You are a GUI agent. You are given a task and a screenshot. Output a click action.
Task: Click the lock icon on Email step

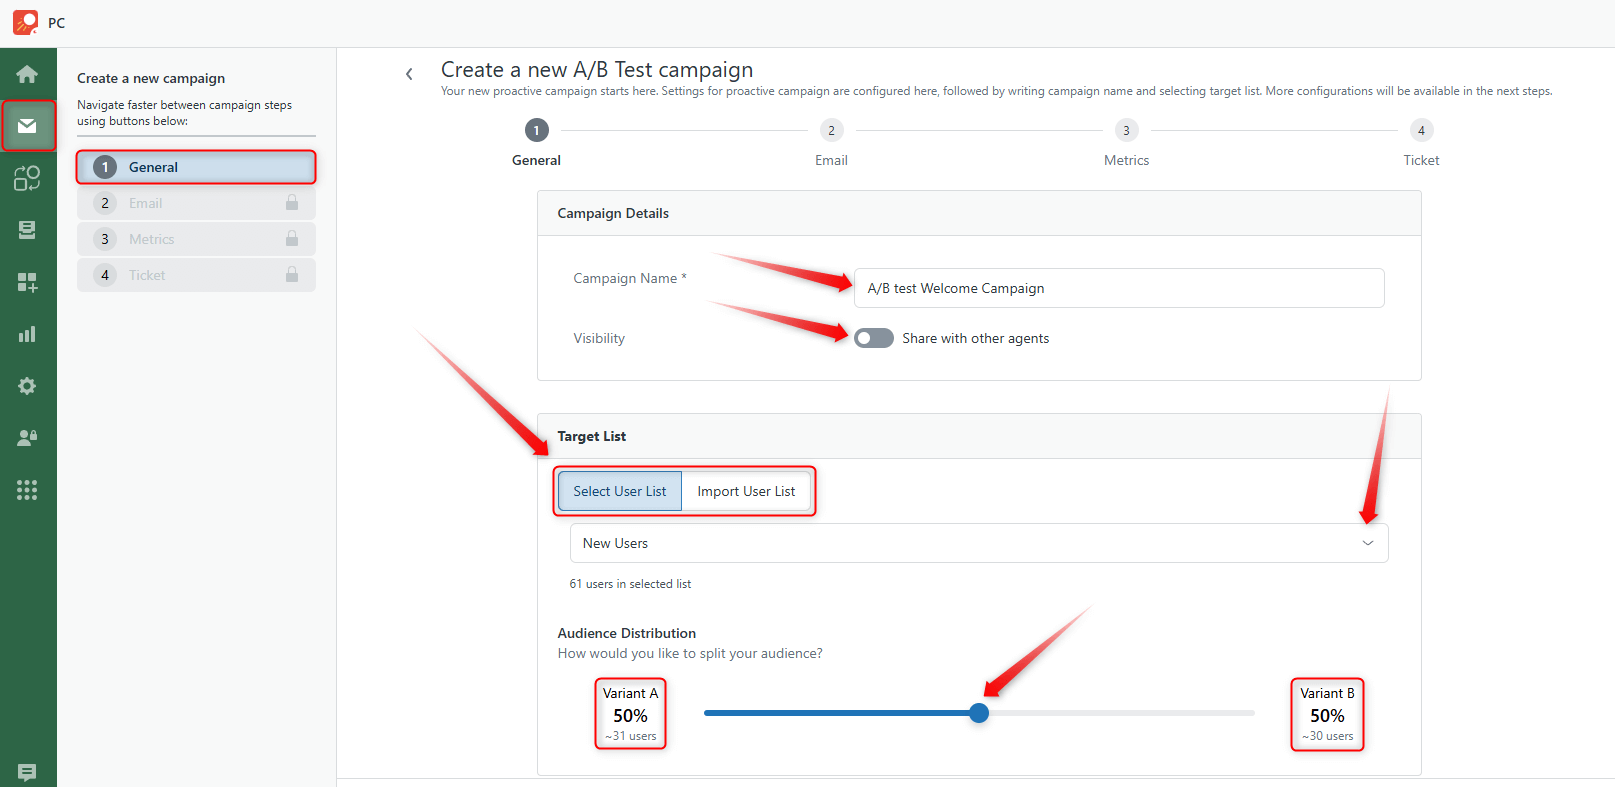(292, 203)
